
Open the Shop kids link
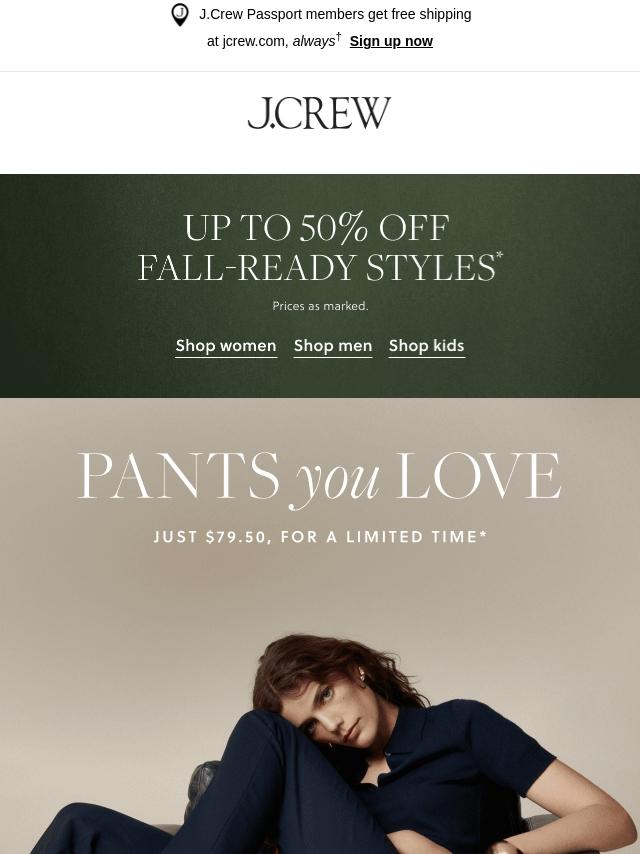[426, 346]
